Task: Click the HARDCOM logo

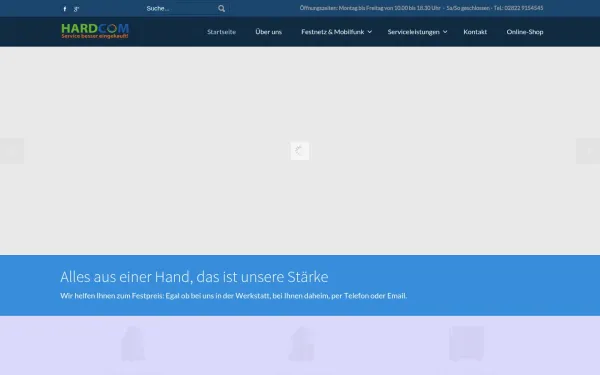Action: (95, 31)
